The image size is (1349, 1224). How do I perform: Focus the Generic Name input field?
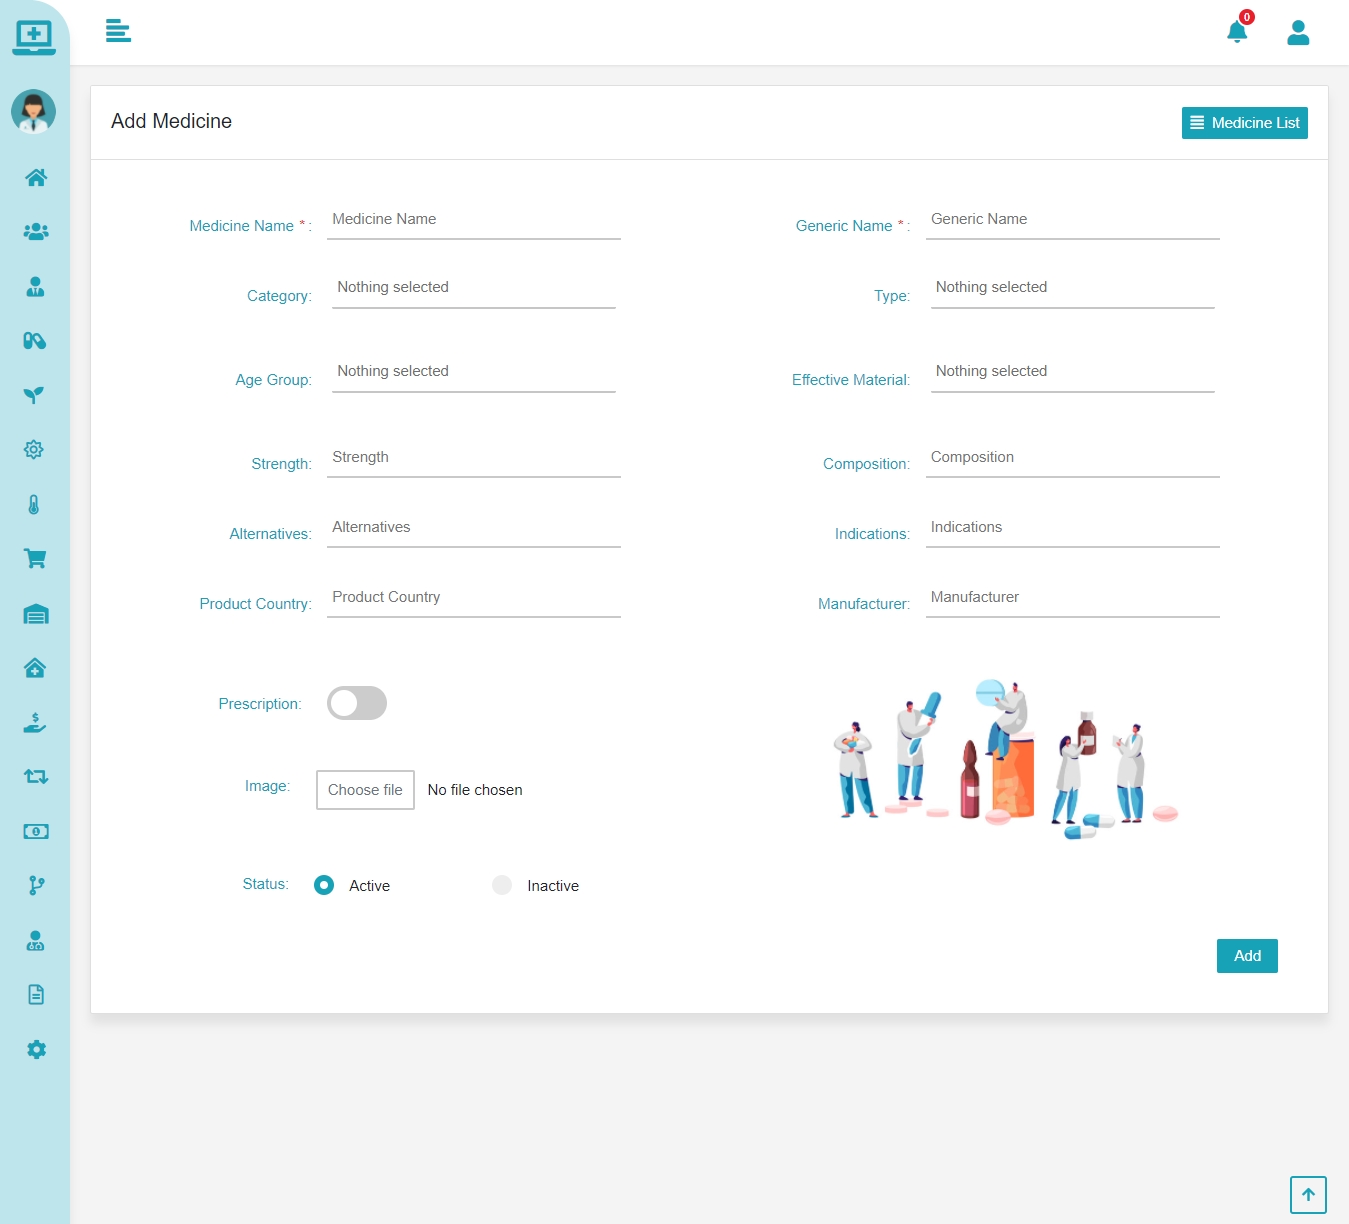point(1072,220)
